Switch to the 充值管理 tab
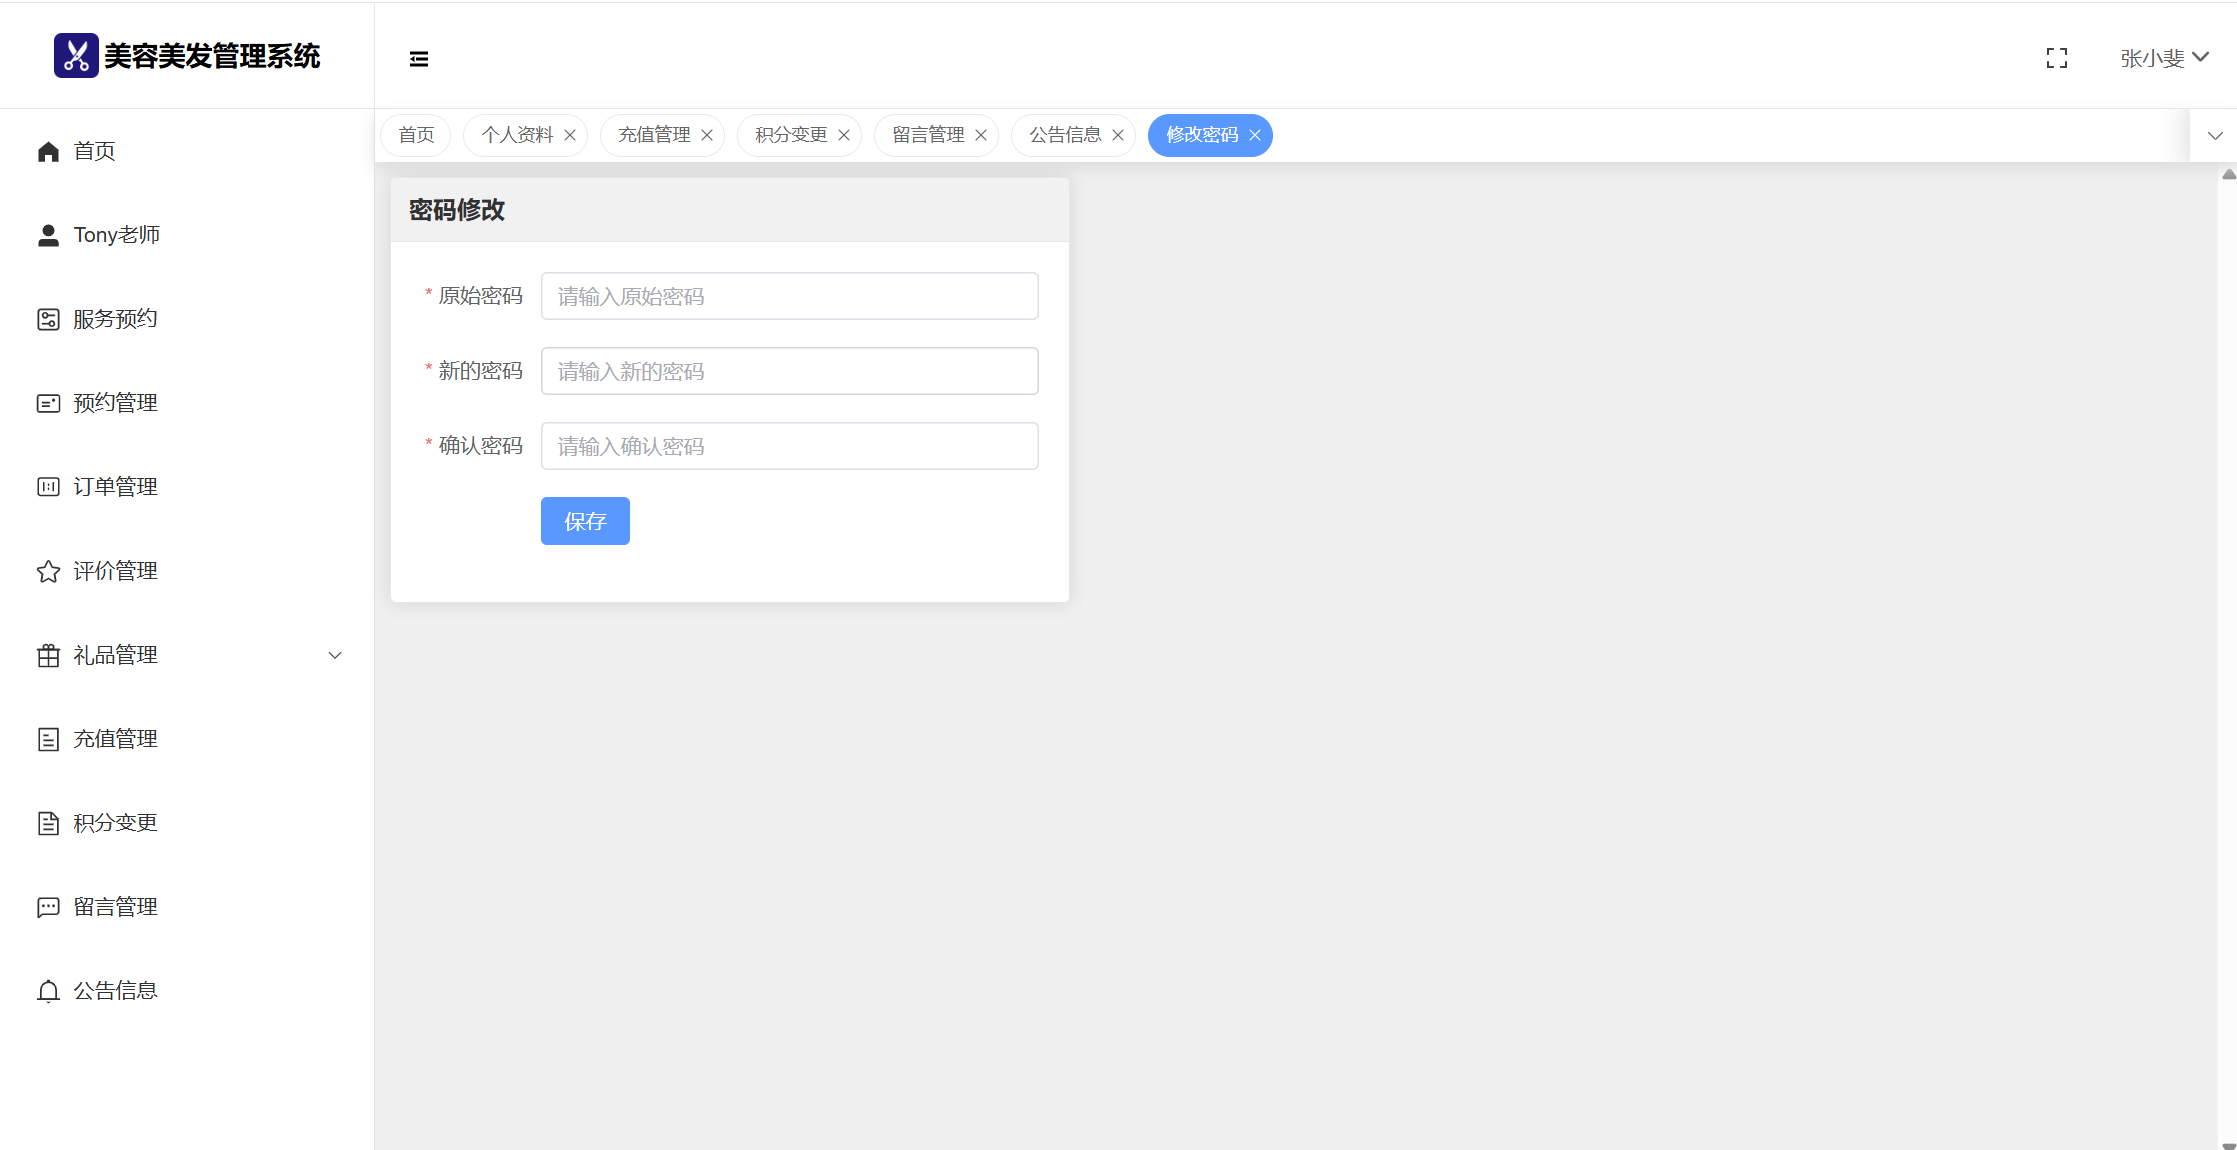The image size is (2237, 1150). tap(654, 135)
